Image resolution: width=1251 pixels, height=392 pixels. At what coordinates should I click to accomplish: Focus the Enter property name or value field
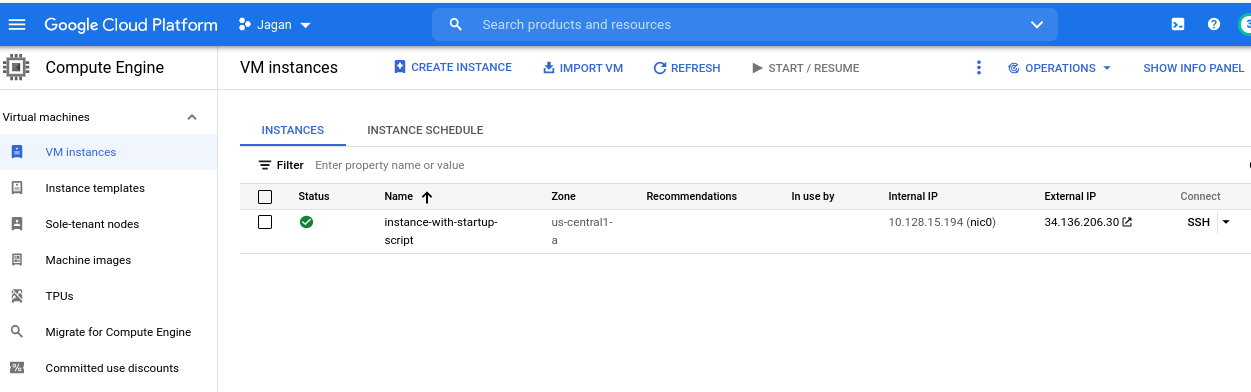pos(390,165)
